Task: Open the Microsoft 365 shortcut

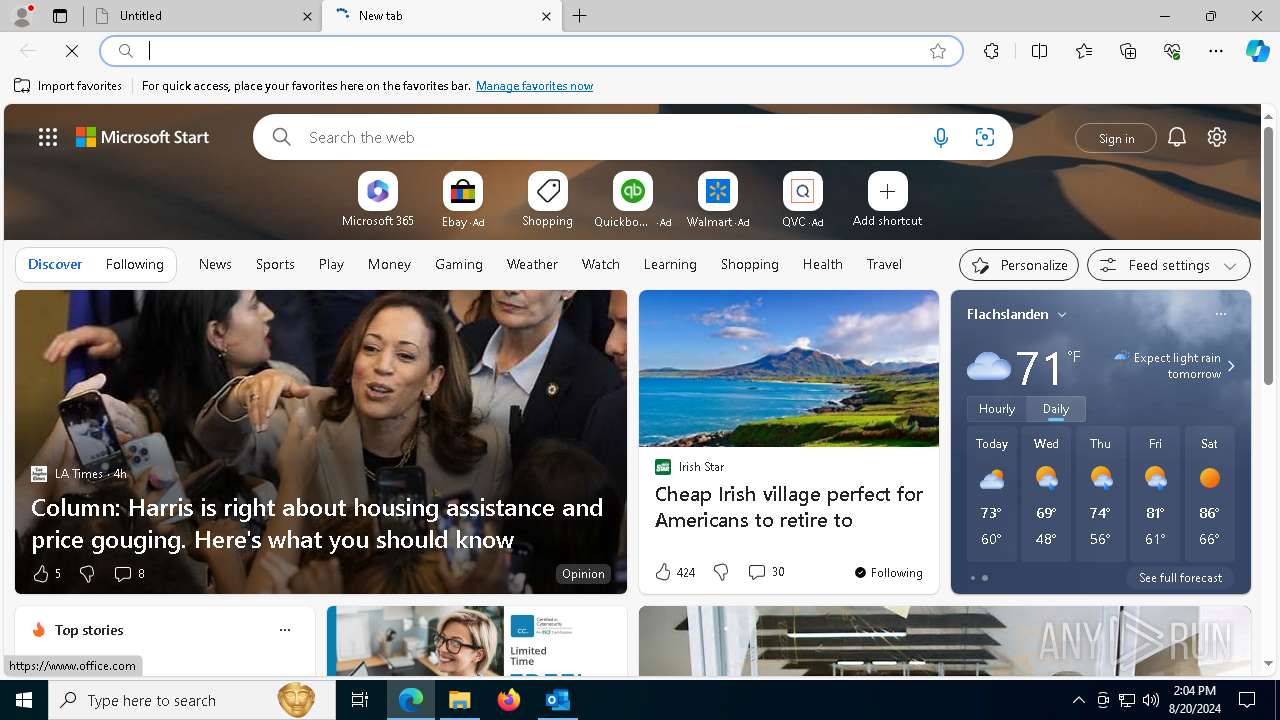Action: 377,201
